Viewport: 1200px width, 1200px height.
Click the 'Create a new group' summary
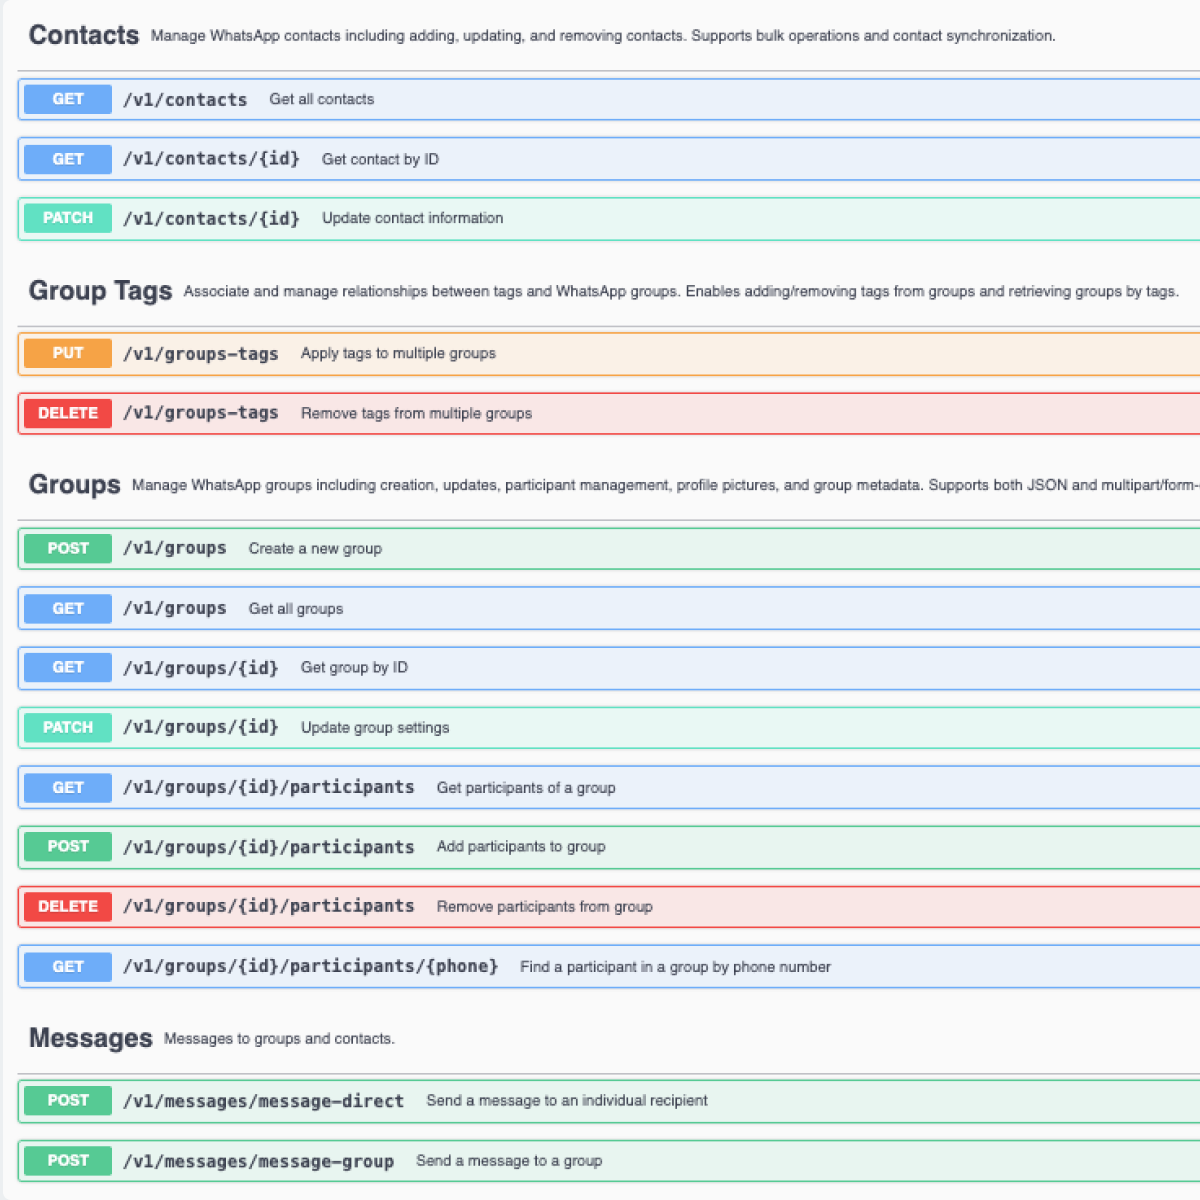pos(315,548)
